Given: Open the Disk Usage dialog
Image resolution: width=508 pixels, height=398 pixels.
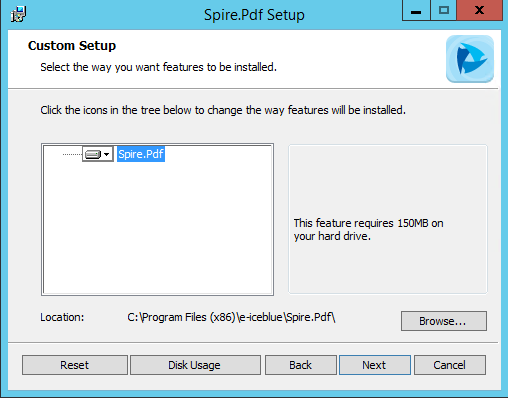Looking at the screenshot, I should tap(195, 365).
